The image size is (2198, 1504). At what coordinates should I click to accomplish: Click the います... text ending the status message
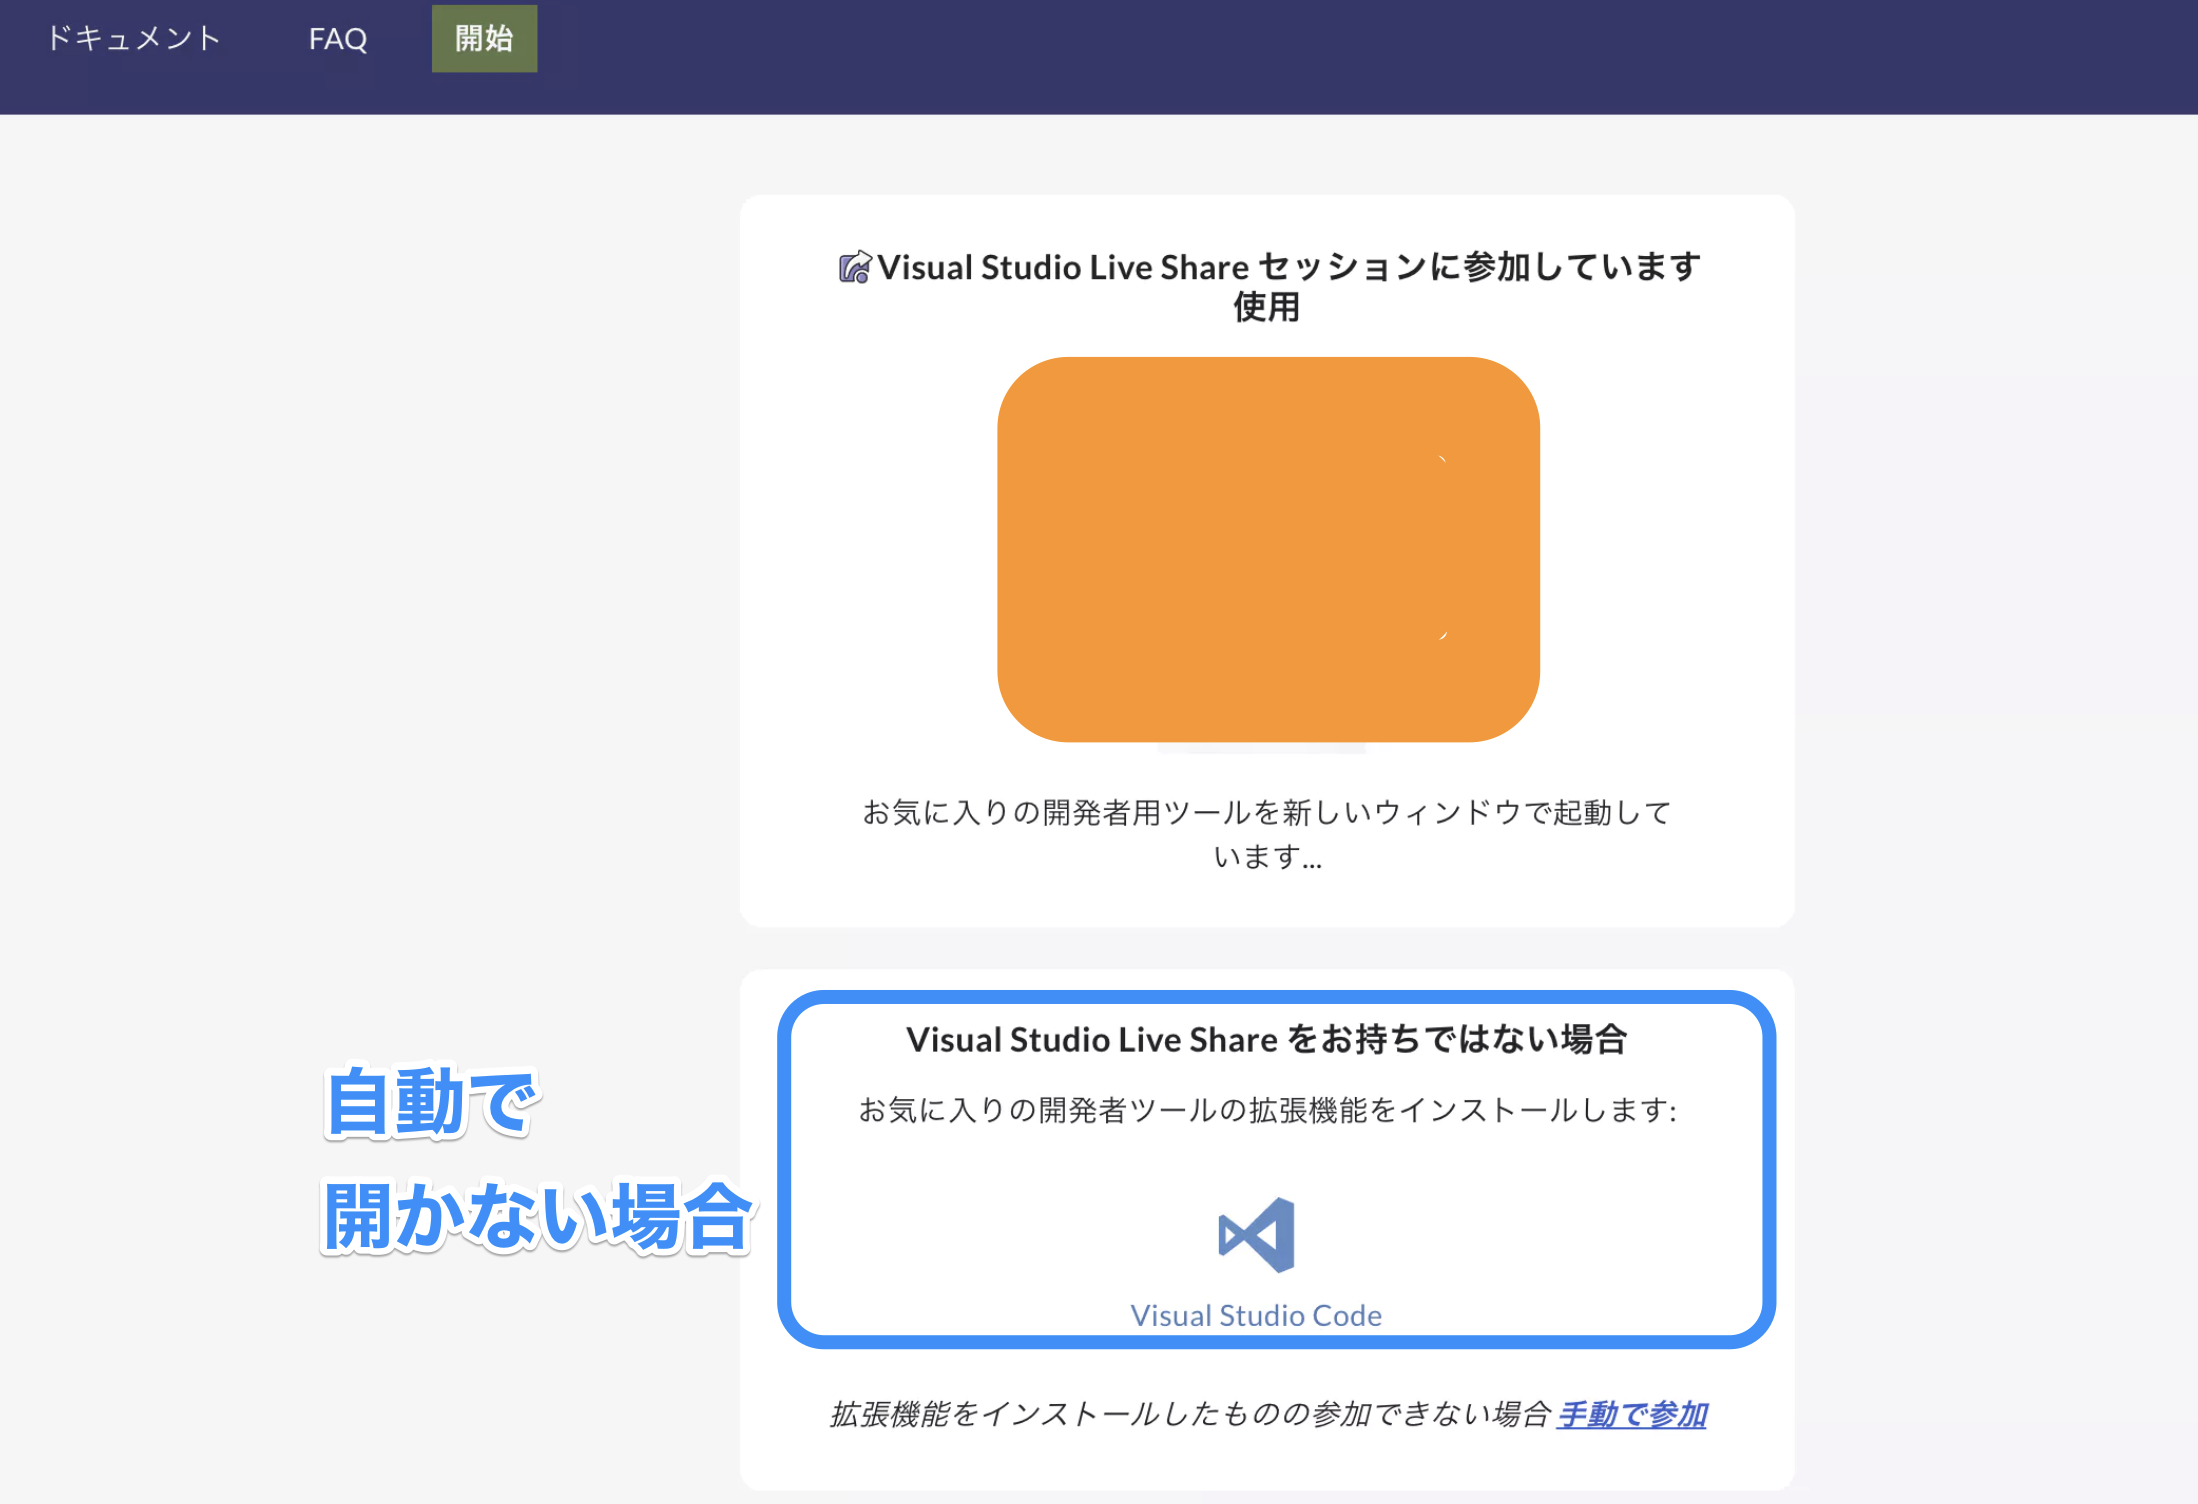1266,857
